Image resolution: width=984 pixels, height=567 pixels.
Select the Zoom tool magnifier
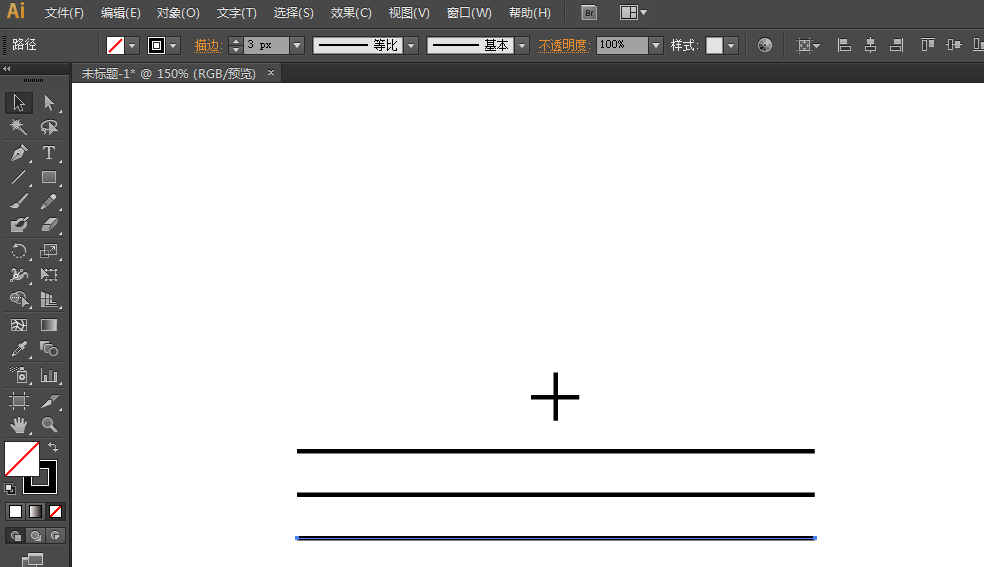[x=49, y=425]
